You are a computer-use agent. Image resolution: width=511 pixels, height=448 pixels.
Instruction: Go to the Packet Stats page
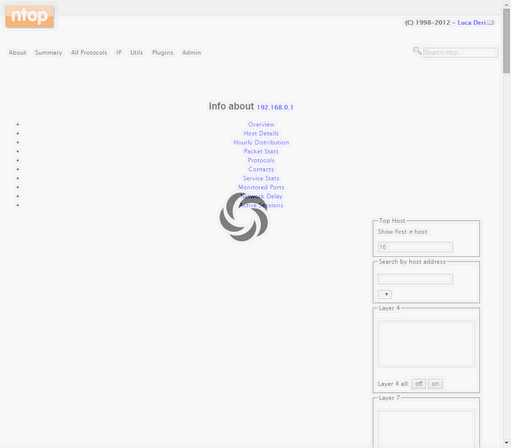coord(261,151)
